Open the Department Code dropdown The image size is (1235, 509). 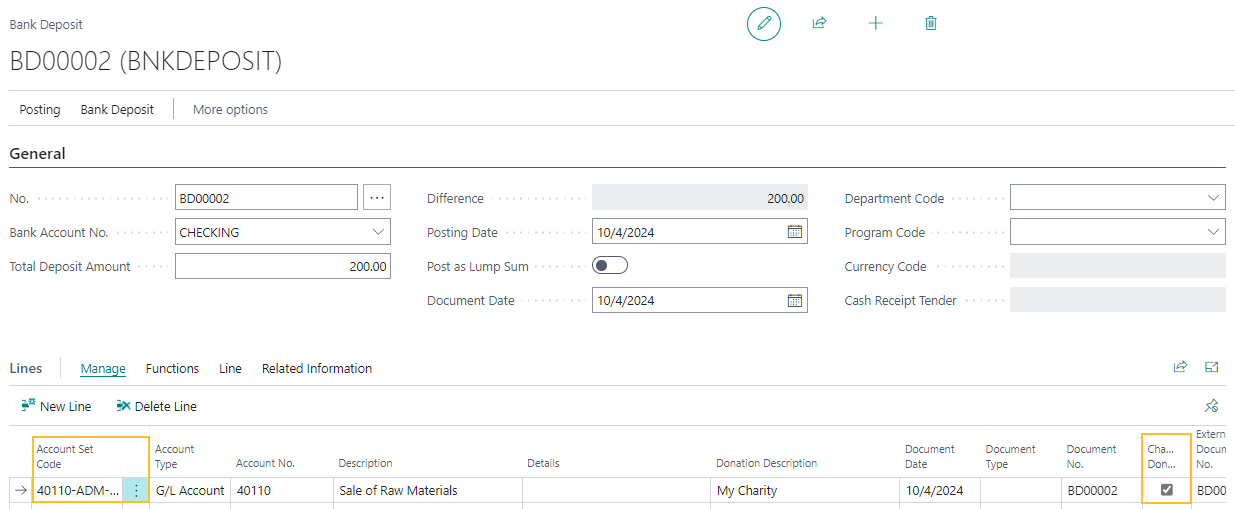(x=1214, y=198)
